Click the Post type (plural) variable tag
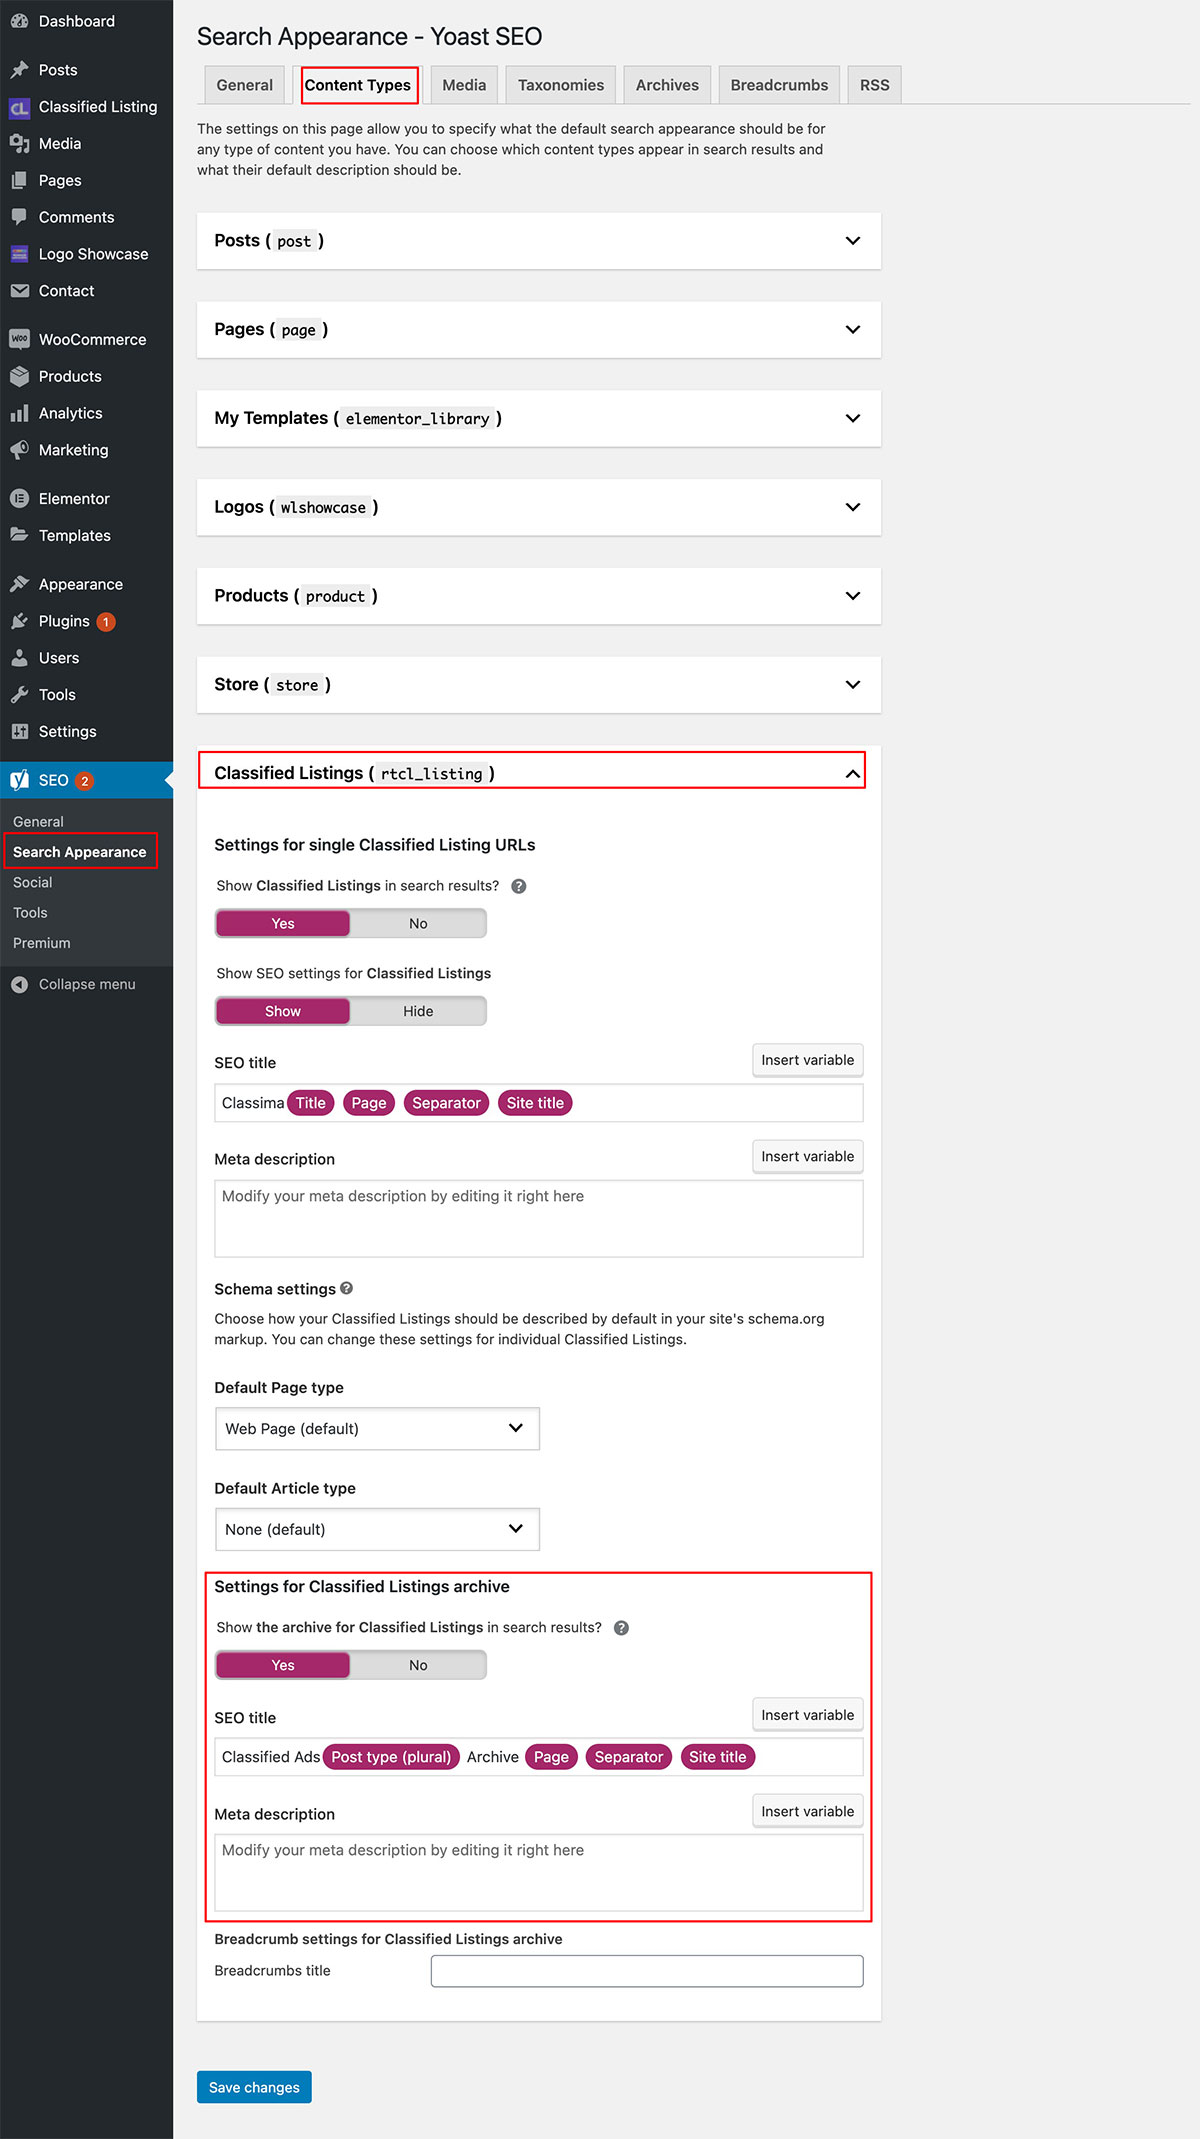 click(x=391, y=1757)
